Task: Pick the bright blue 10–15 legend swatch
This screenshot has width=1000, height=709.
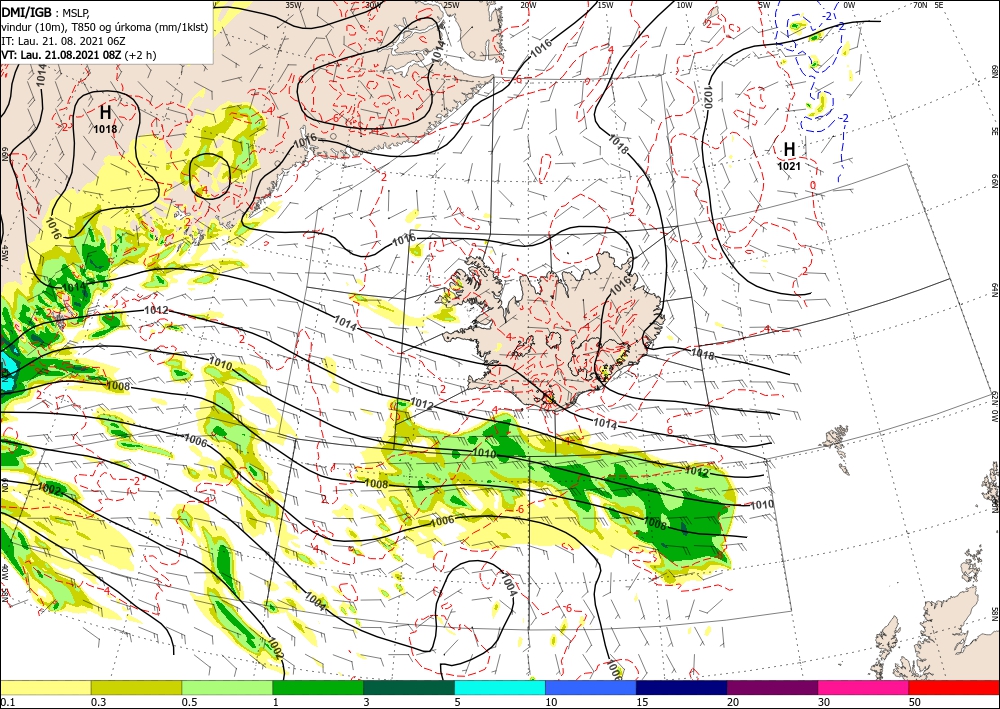Action: point(591,687)
